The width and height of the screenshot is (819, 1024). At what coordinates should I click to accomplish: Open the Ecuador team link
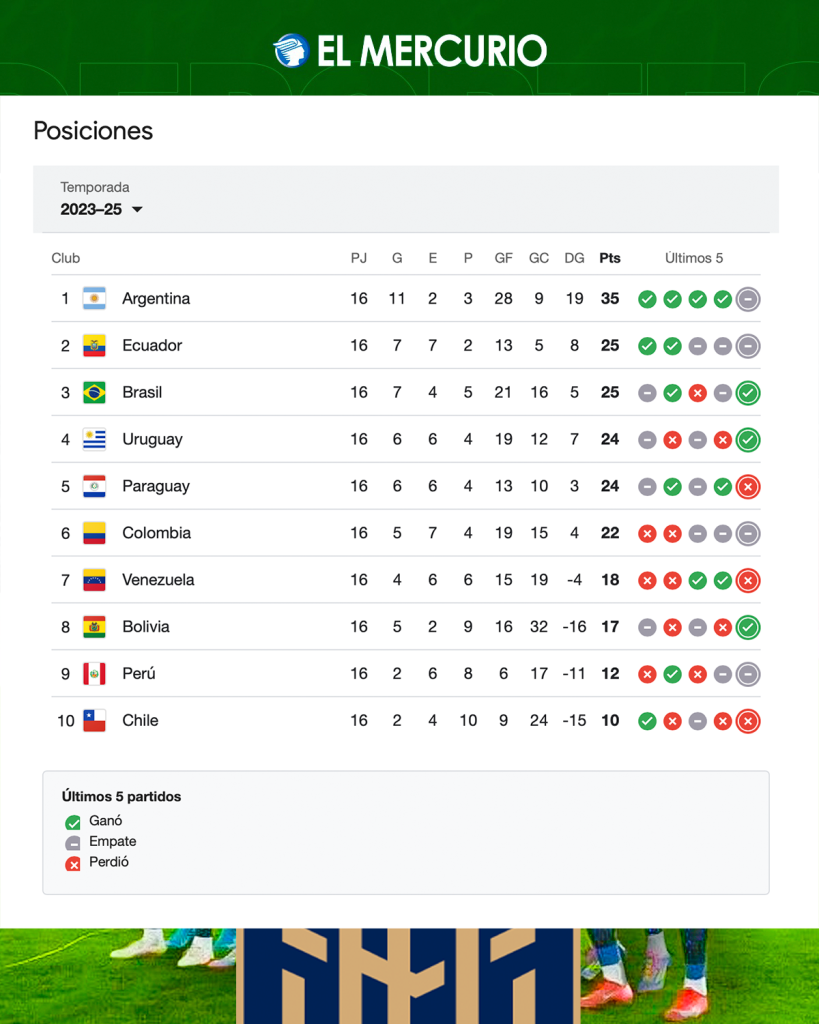click(152, 345)
